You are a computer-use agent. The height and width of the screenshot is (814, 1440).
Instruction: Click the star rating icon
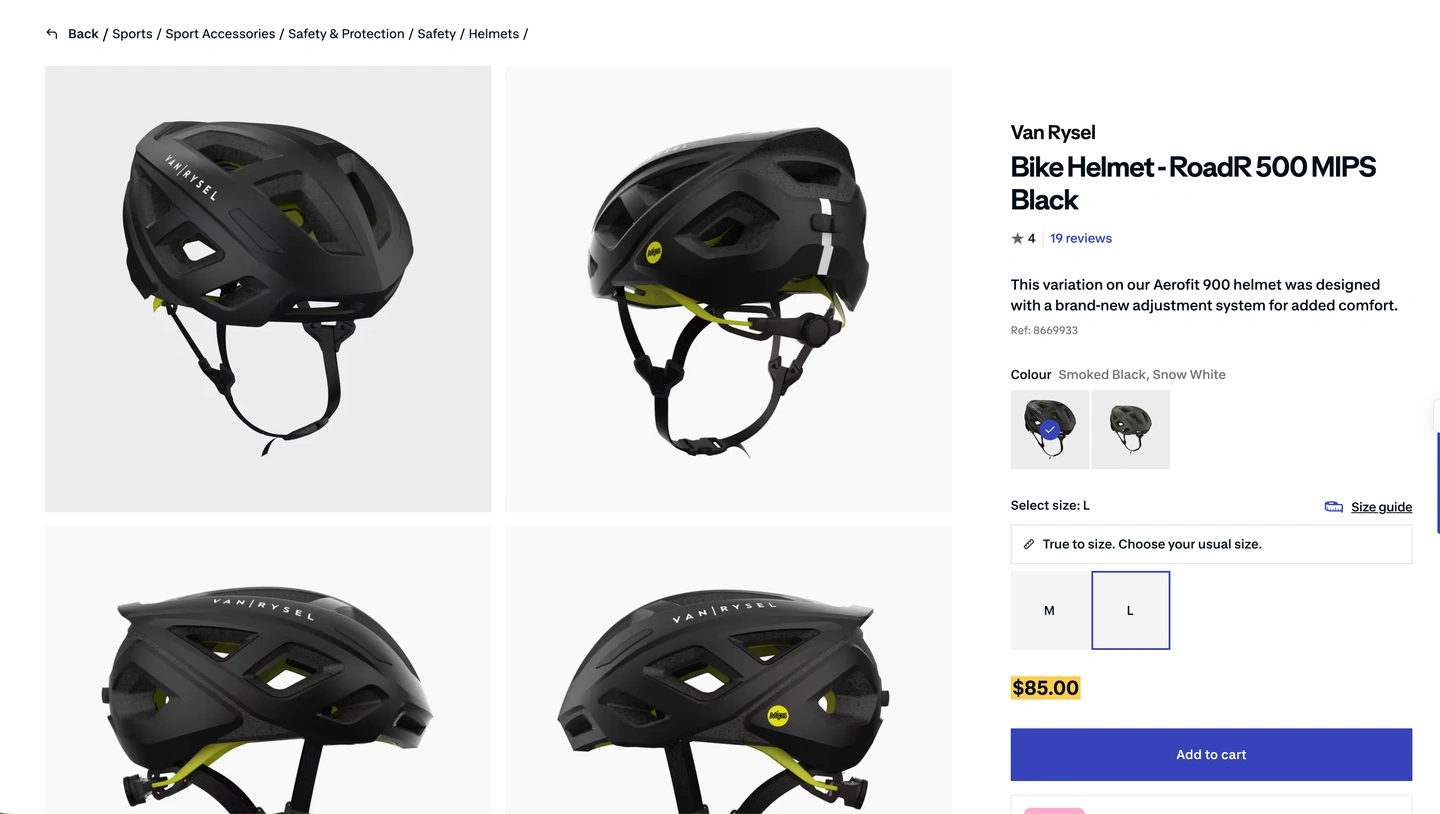(x=1017, y=238)
